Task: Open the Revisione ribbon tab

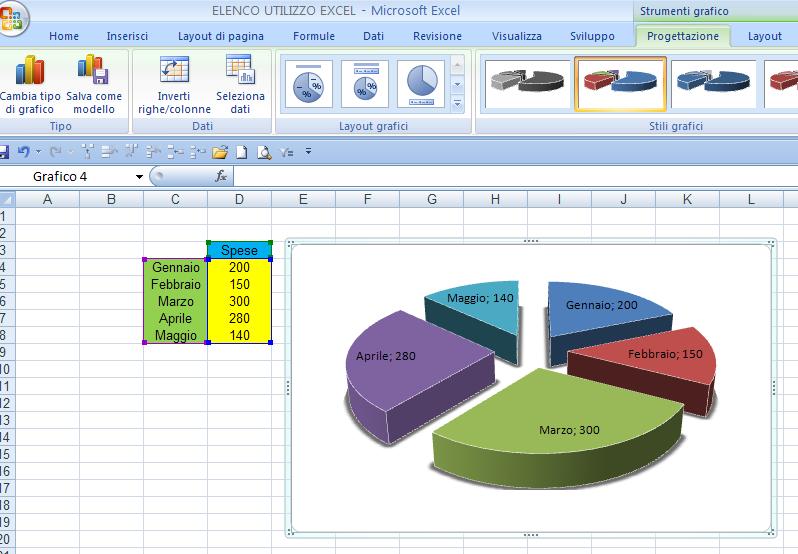Action: 438,36
